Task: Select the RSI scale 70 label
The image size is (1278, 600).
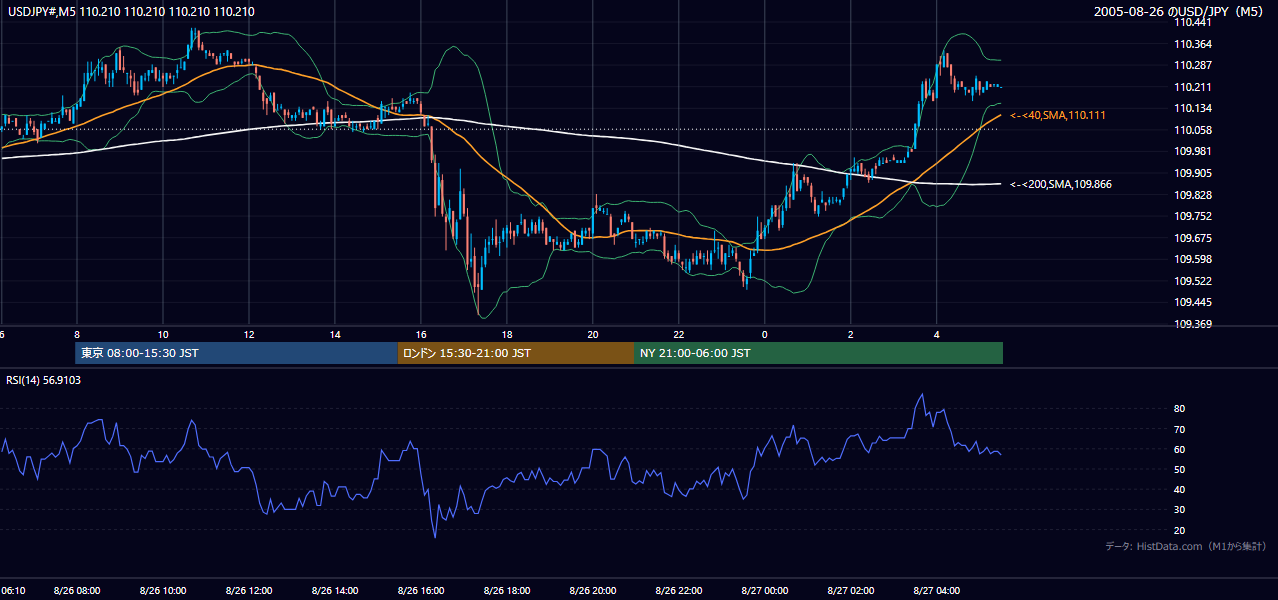Action: pos(1180,429)
